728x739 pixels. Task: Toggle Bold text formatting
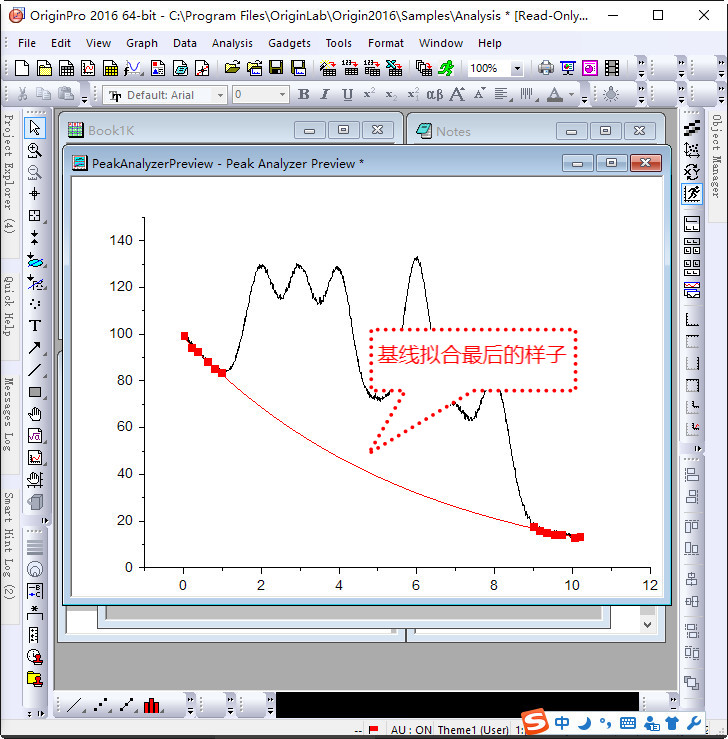pos(304,95)
